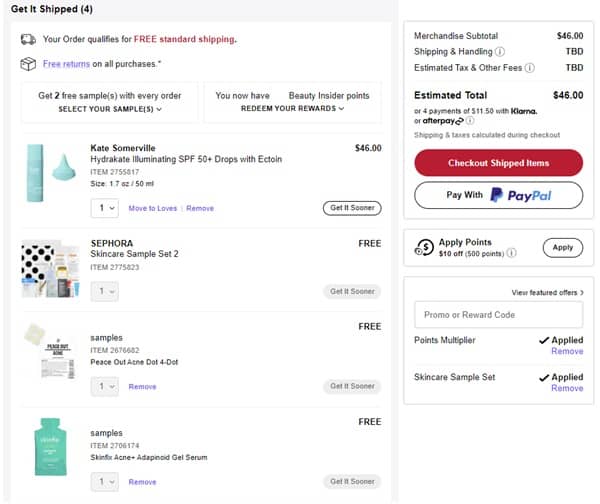
Task: Click Apply button for points
Action: pyautogui.click(x=562, y=247)
